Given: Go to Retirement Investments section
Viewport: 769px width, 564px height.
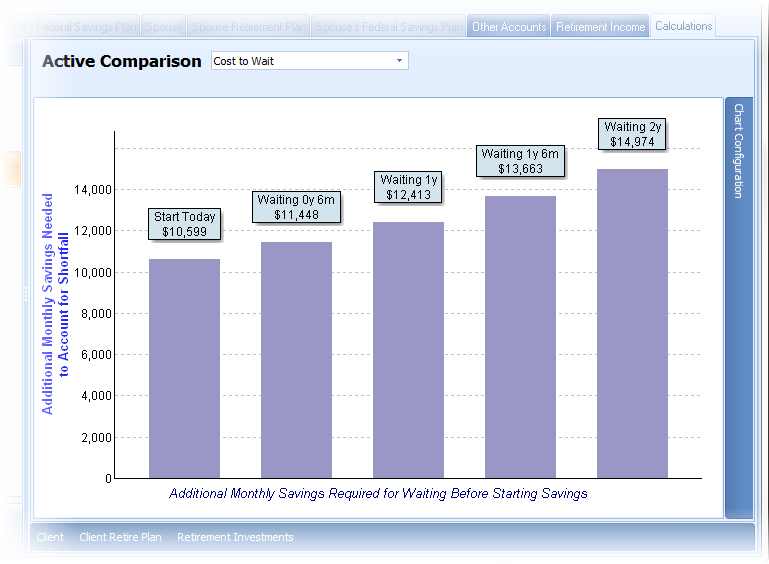Looking at the screenshot, I should pyautogui.click(x=235, y=537).
